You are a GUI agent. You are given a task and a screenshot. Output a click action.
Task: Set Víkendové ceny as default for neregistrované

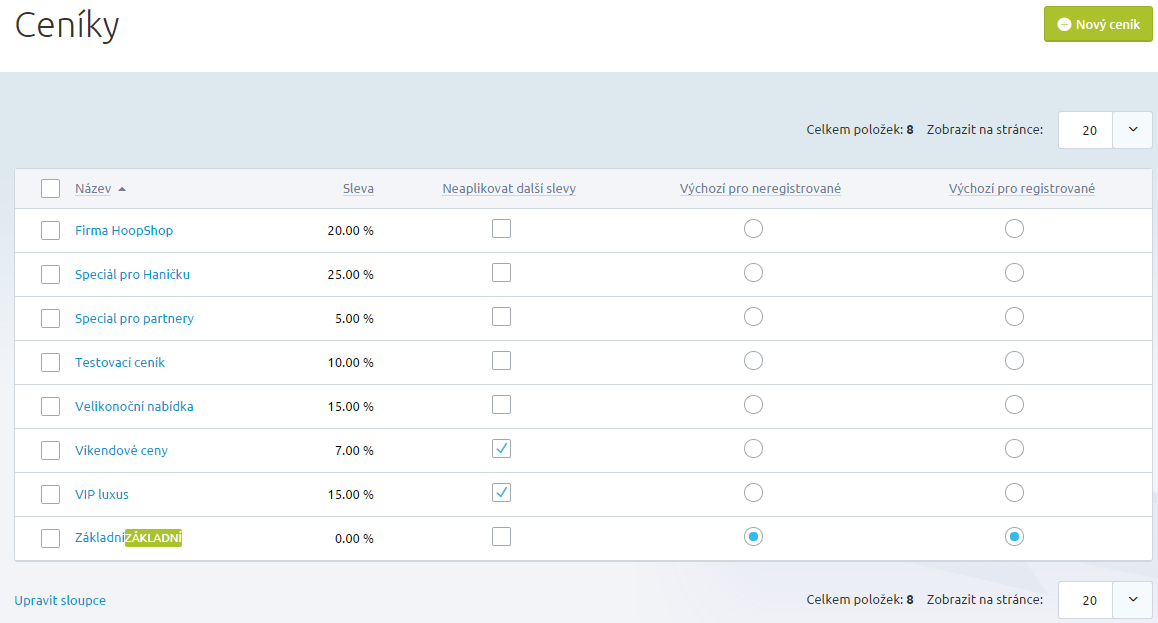pyautogui.click(x=753, y=448)
